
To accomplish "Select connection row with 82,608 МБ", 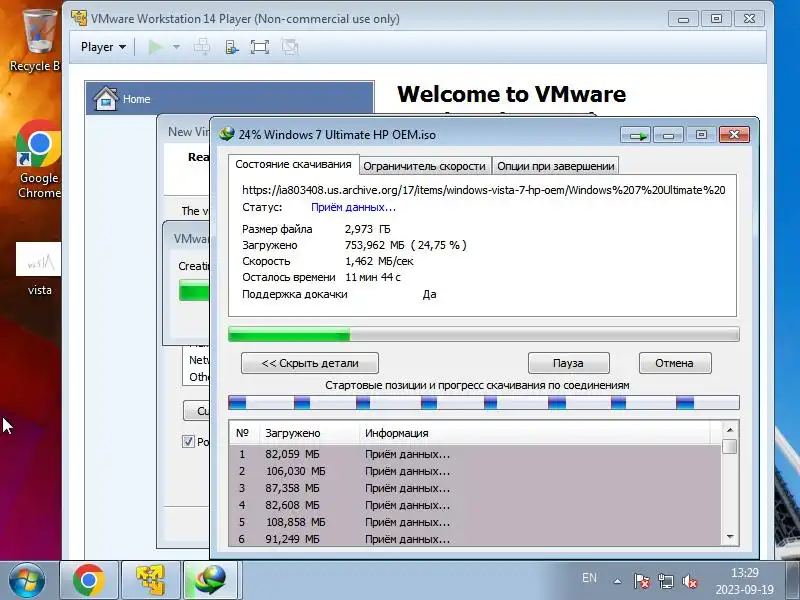I will coord(475,505).
